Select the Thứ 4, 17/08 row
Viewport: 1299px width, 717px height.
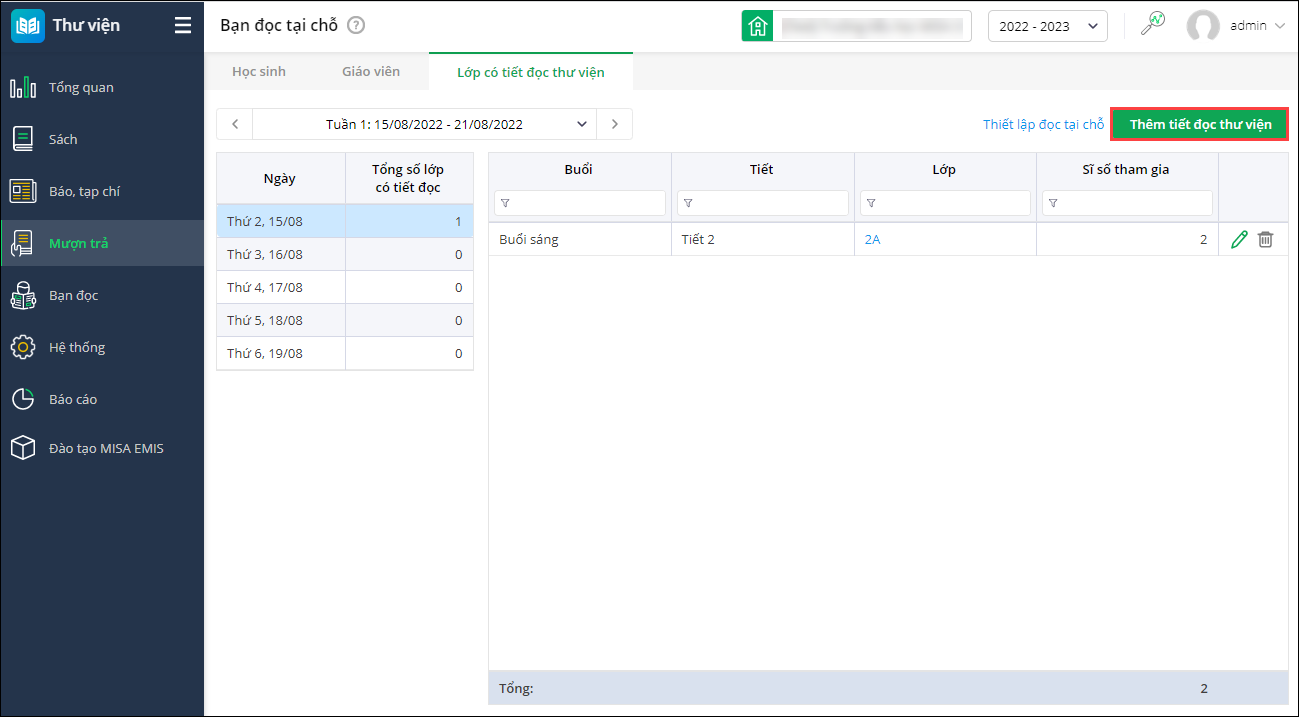pyautogui.click(x=345, y=287)
